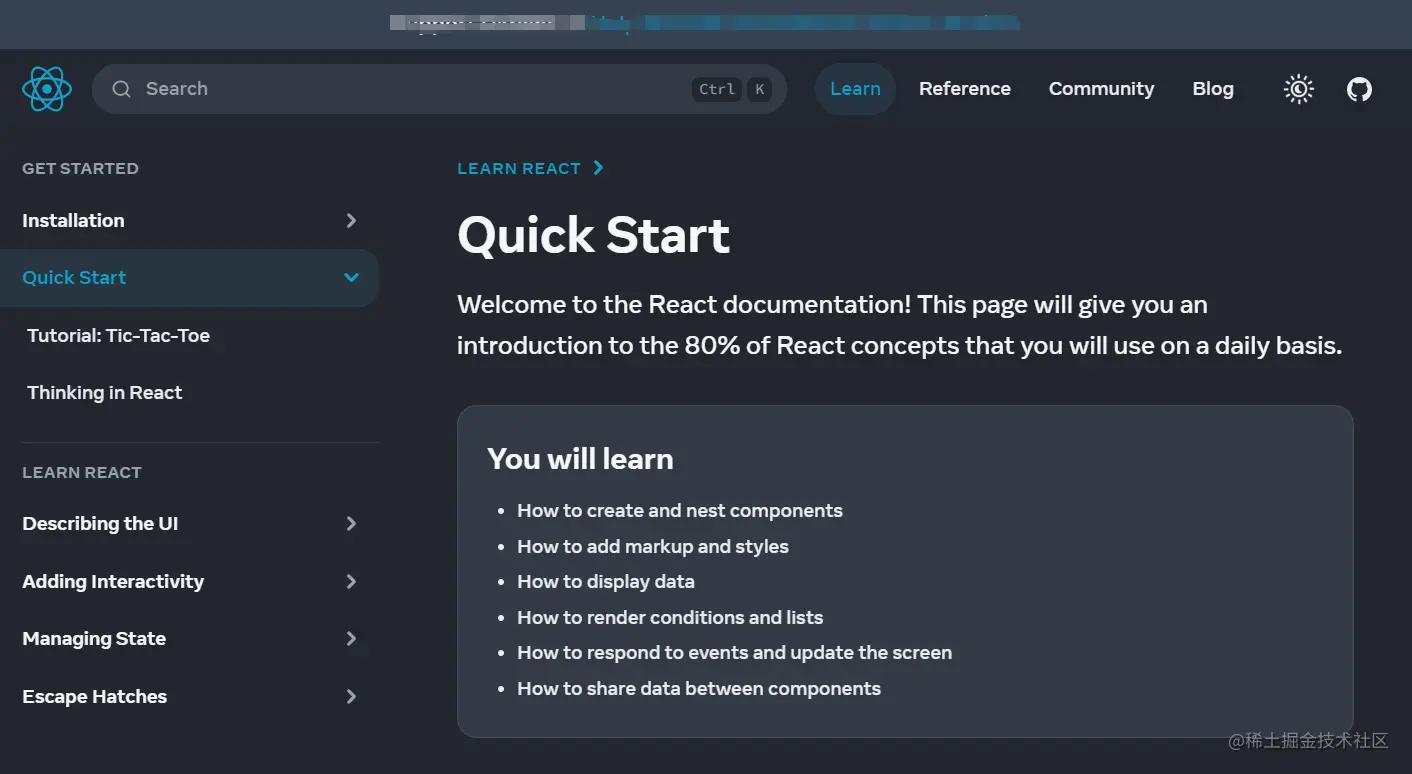
Task: Click the Search input field
Action: click(x=439, y=89)
